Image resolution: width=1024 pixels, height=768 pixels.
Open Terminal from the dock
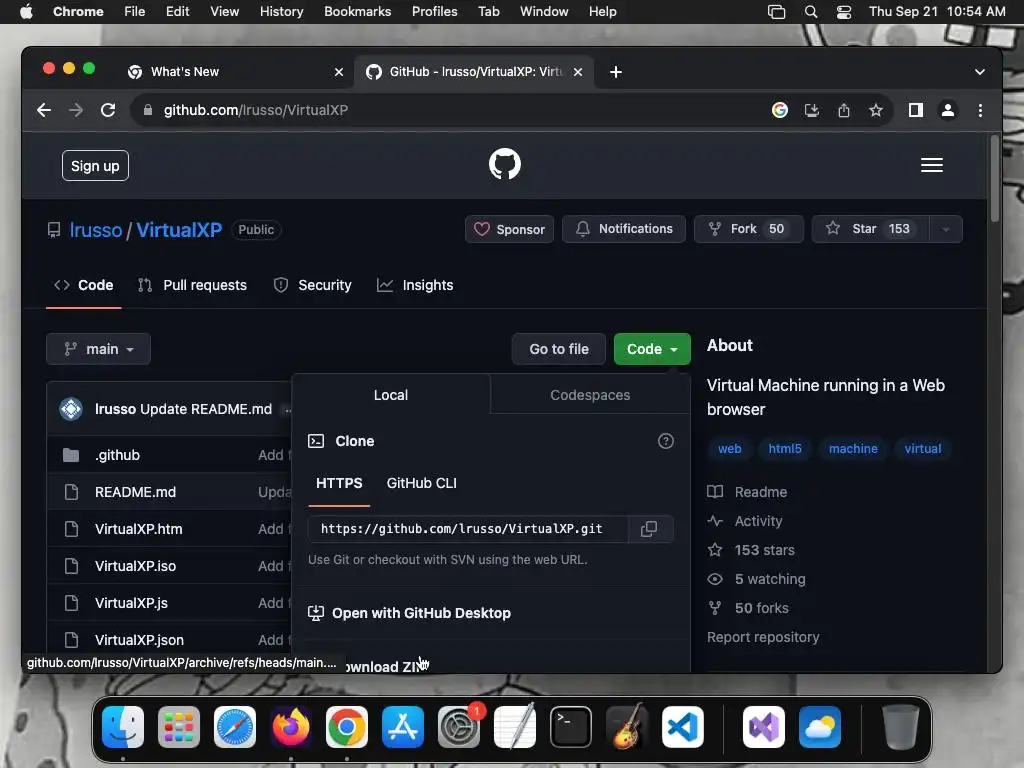click(x=571, y=727)
